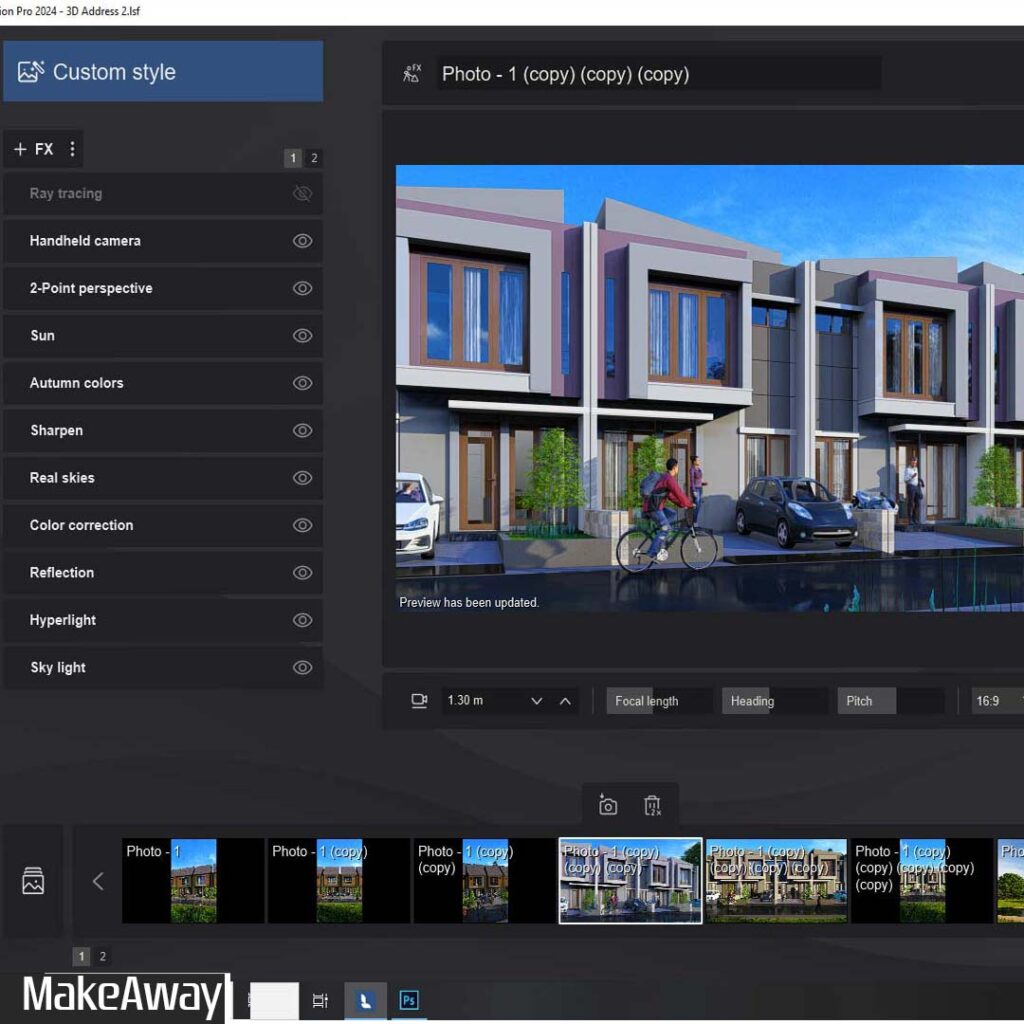Click the delete effects trash icon
Image resolution: width=1024 pixels, height=1024 pixels.
click(x=653, y=806)
